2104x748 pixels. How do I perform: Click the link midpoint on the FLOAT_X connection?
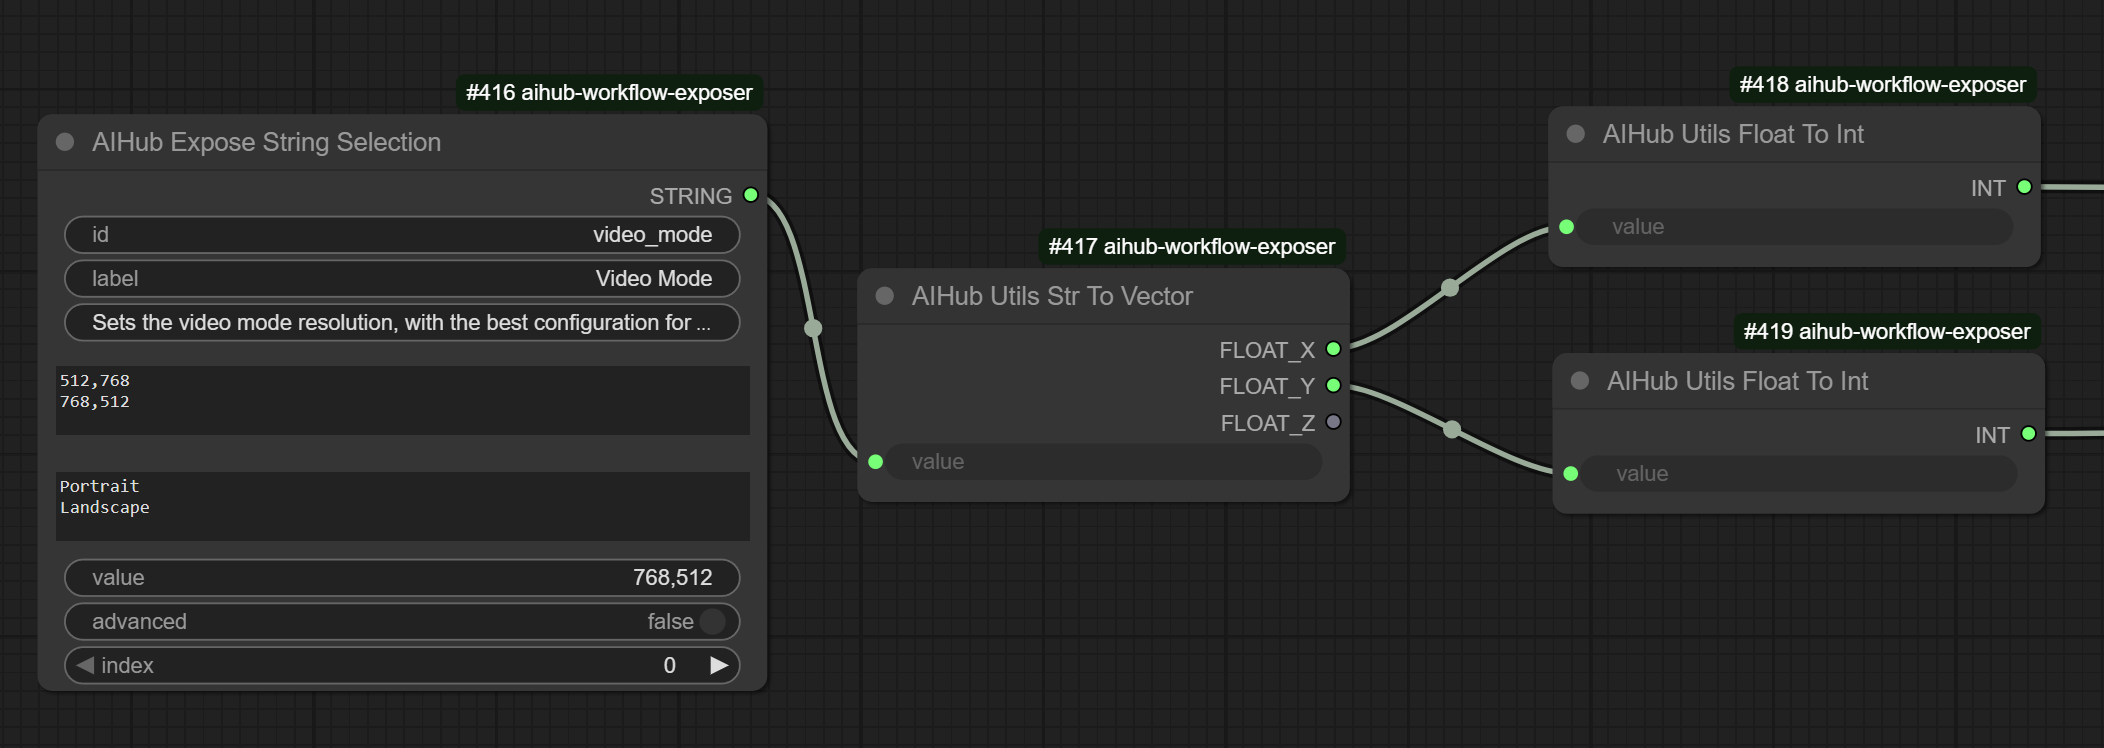click(x=1450, y=288)
